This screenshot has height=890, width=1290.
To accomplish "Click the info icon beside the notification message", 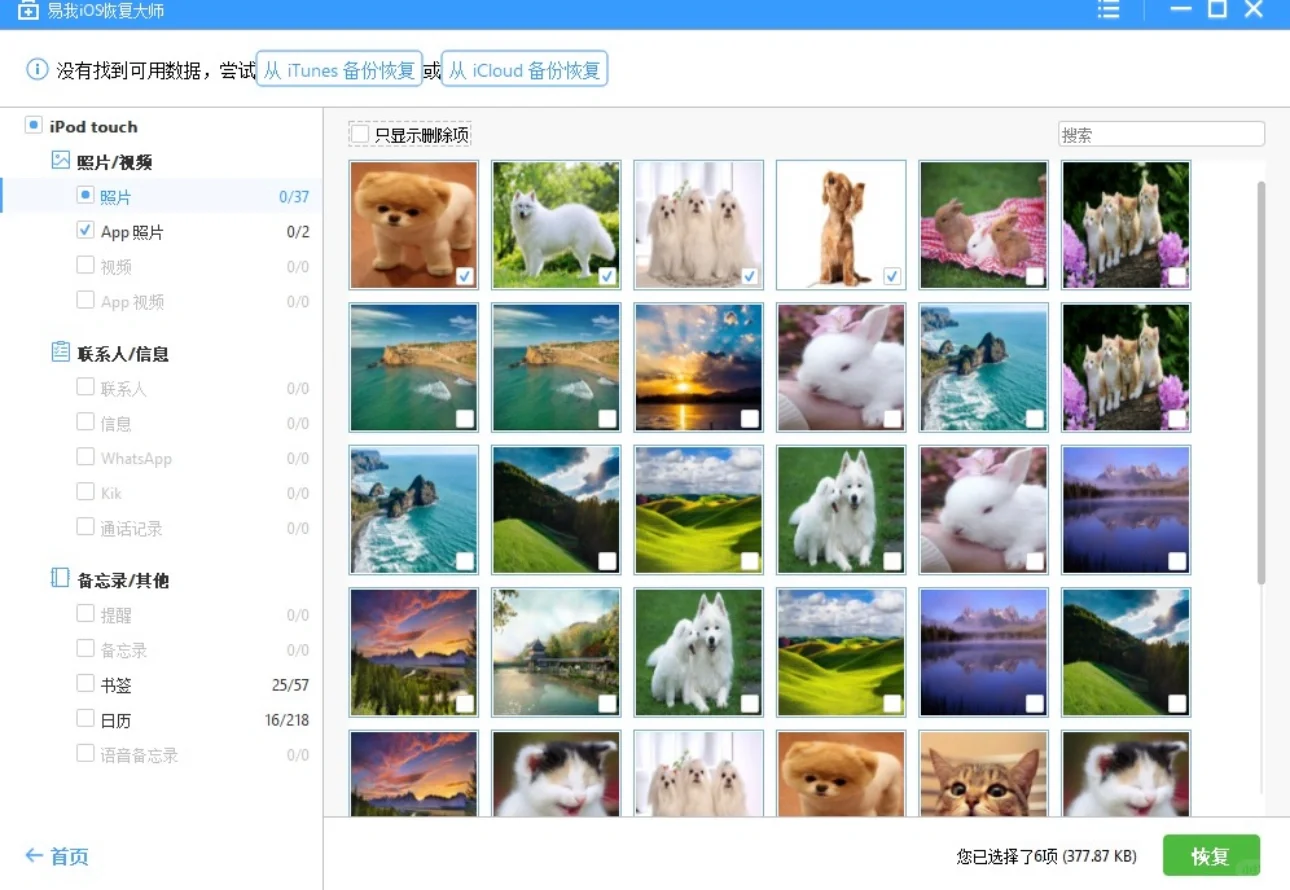I will tap(38, 69).
